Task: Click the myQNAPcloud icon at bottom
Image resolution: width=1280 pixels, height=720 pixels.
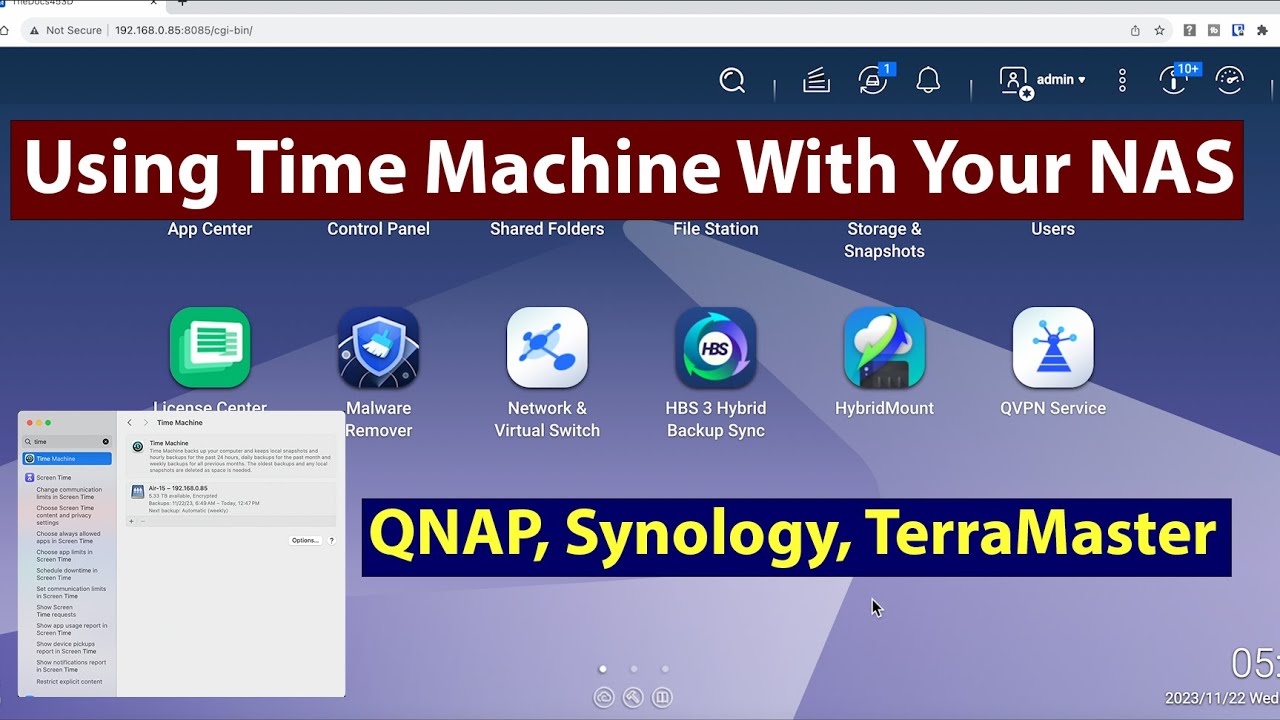Action: tap(604, 698)
